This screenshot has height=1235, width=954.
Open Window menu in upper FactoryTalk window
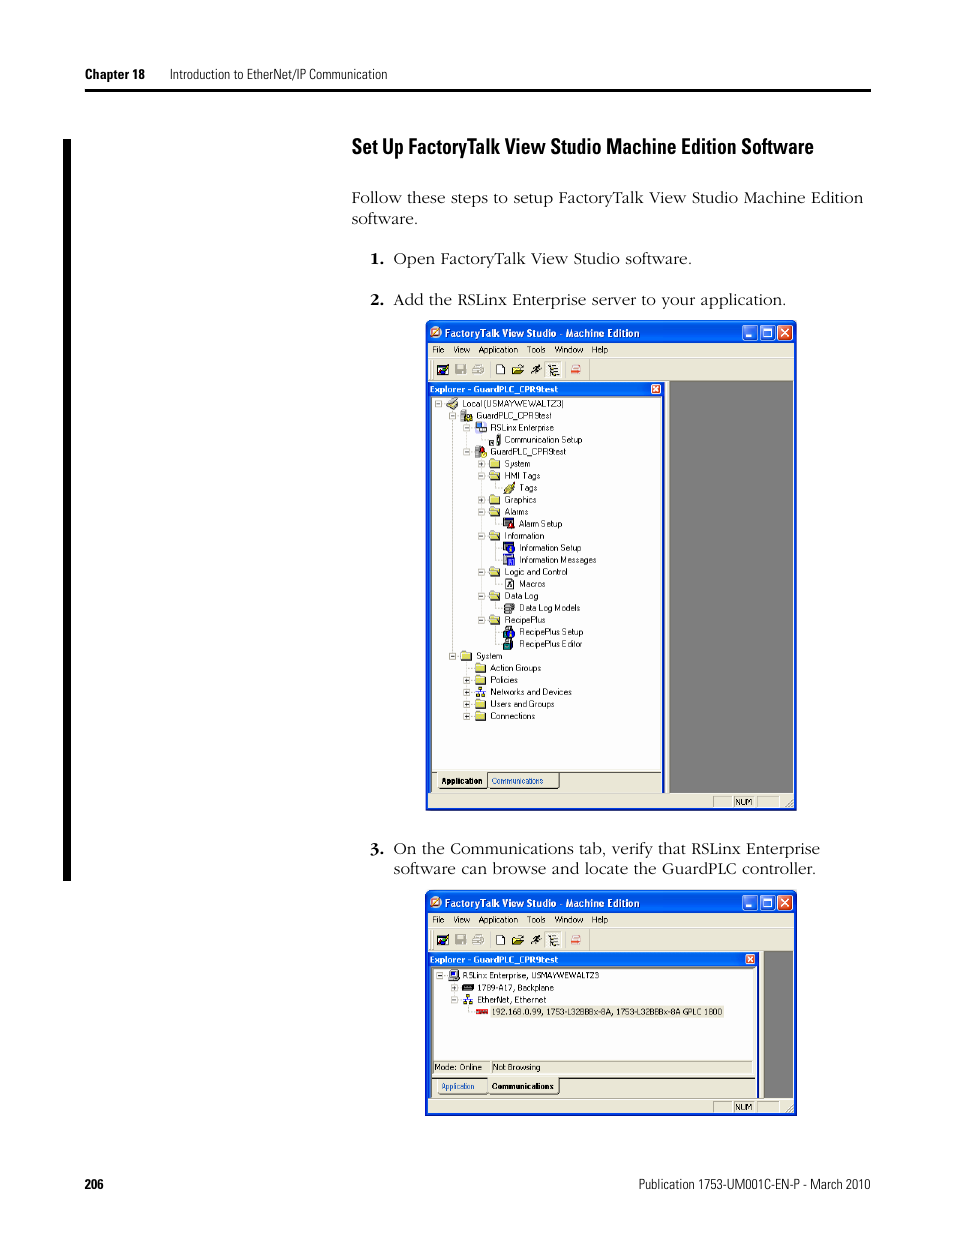(x=569, y=350)
